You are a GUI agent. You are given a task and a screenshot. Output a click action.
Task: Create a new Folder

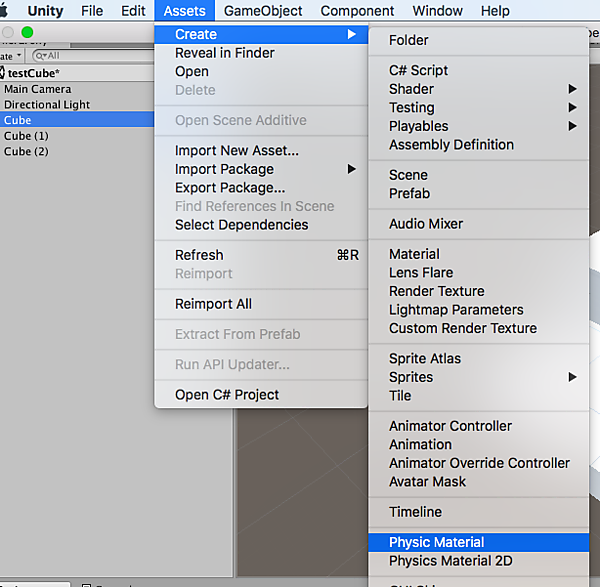pyautogui.click(x=478, y=40)
